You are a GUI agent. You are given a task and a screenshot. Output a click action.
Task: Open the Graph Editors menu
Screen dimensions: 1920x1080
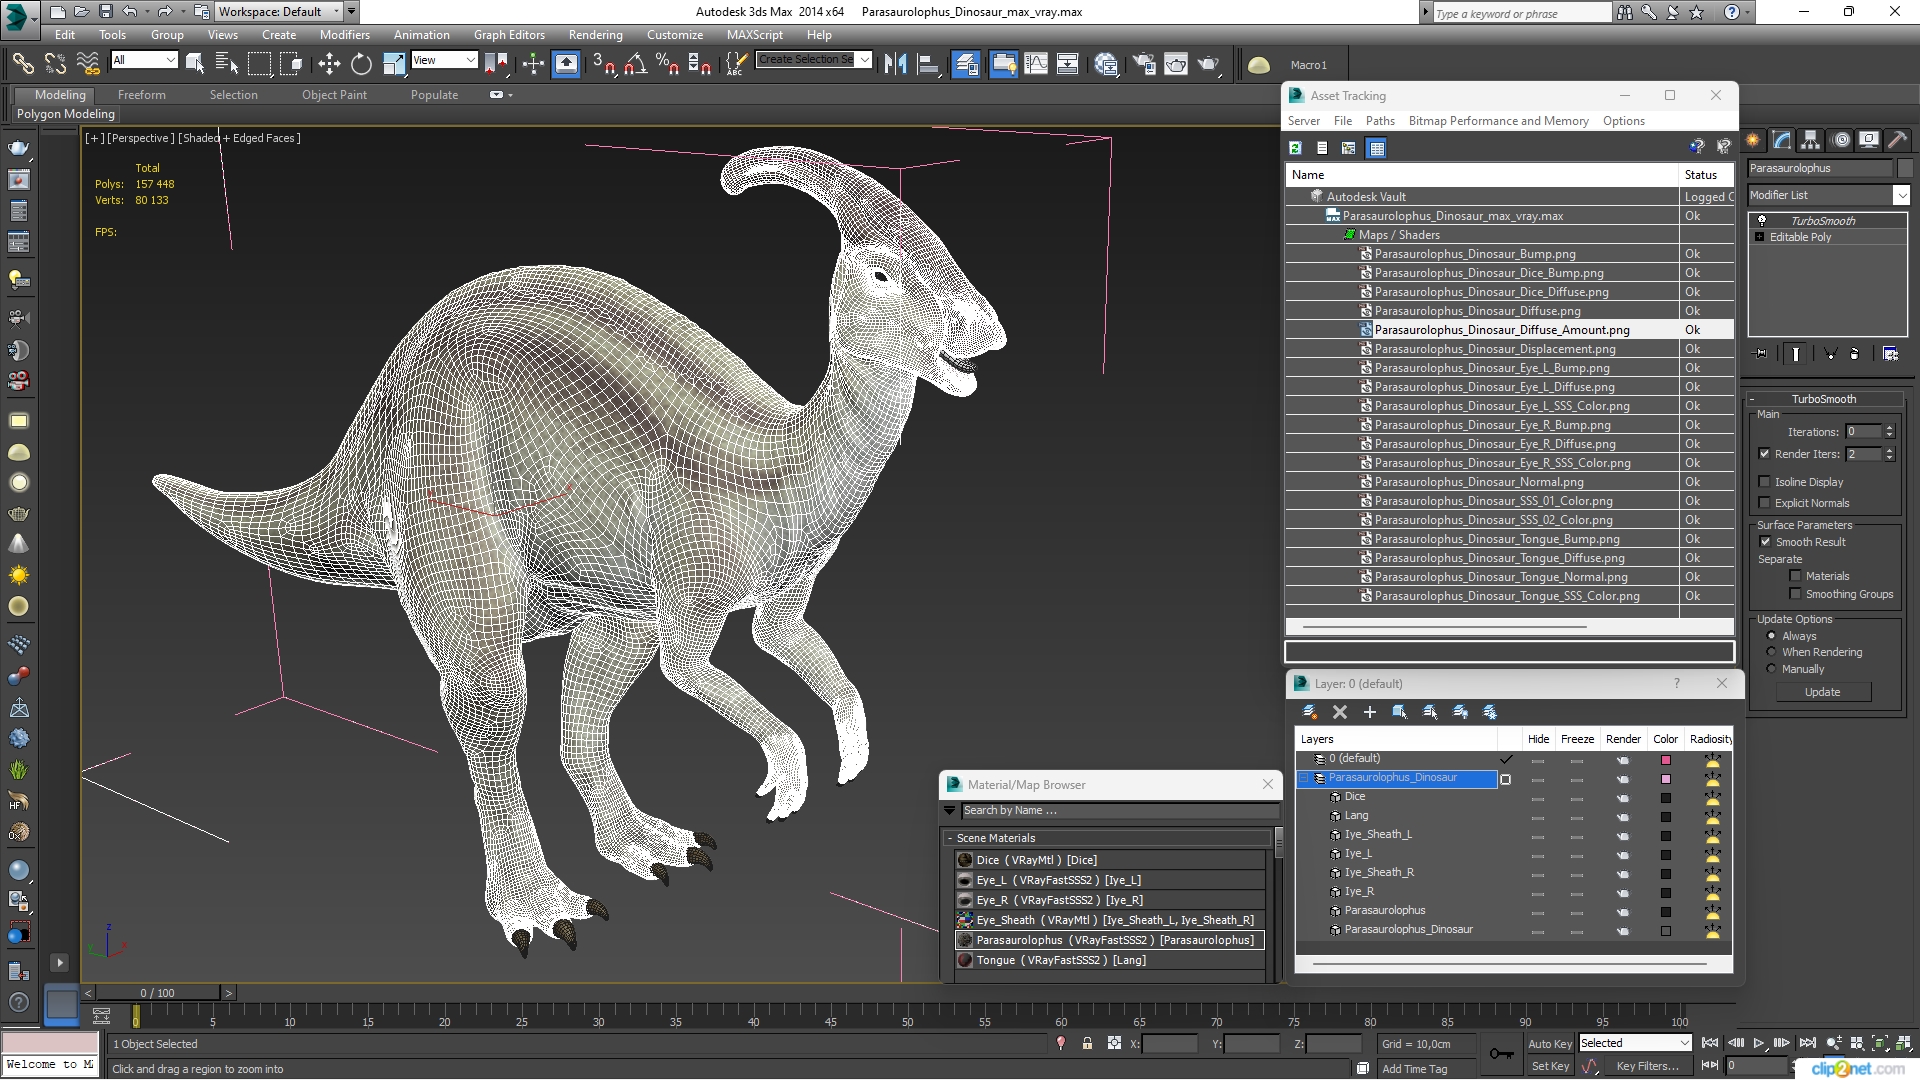coord(509,34)
